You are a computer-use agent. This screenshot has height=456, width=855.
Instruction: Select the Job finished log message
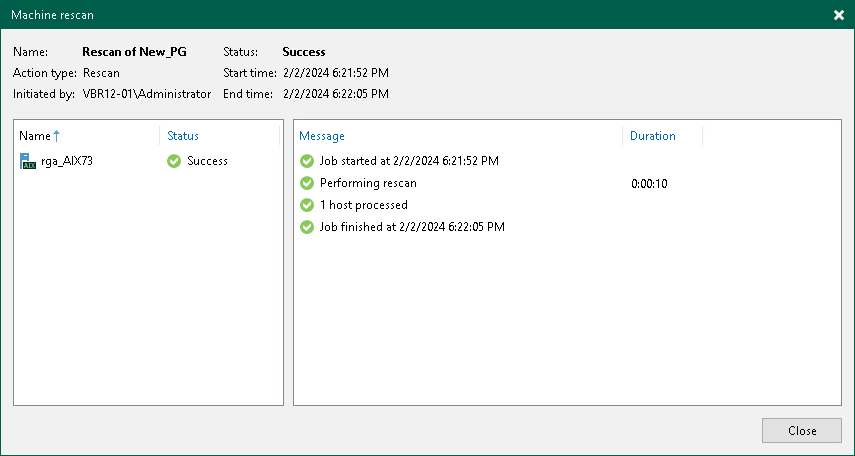pos(412,227)
